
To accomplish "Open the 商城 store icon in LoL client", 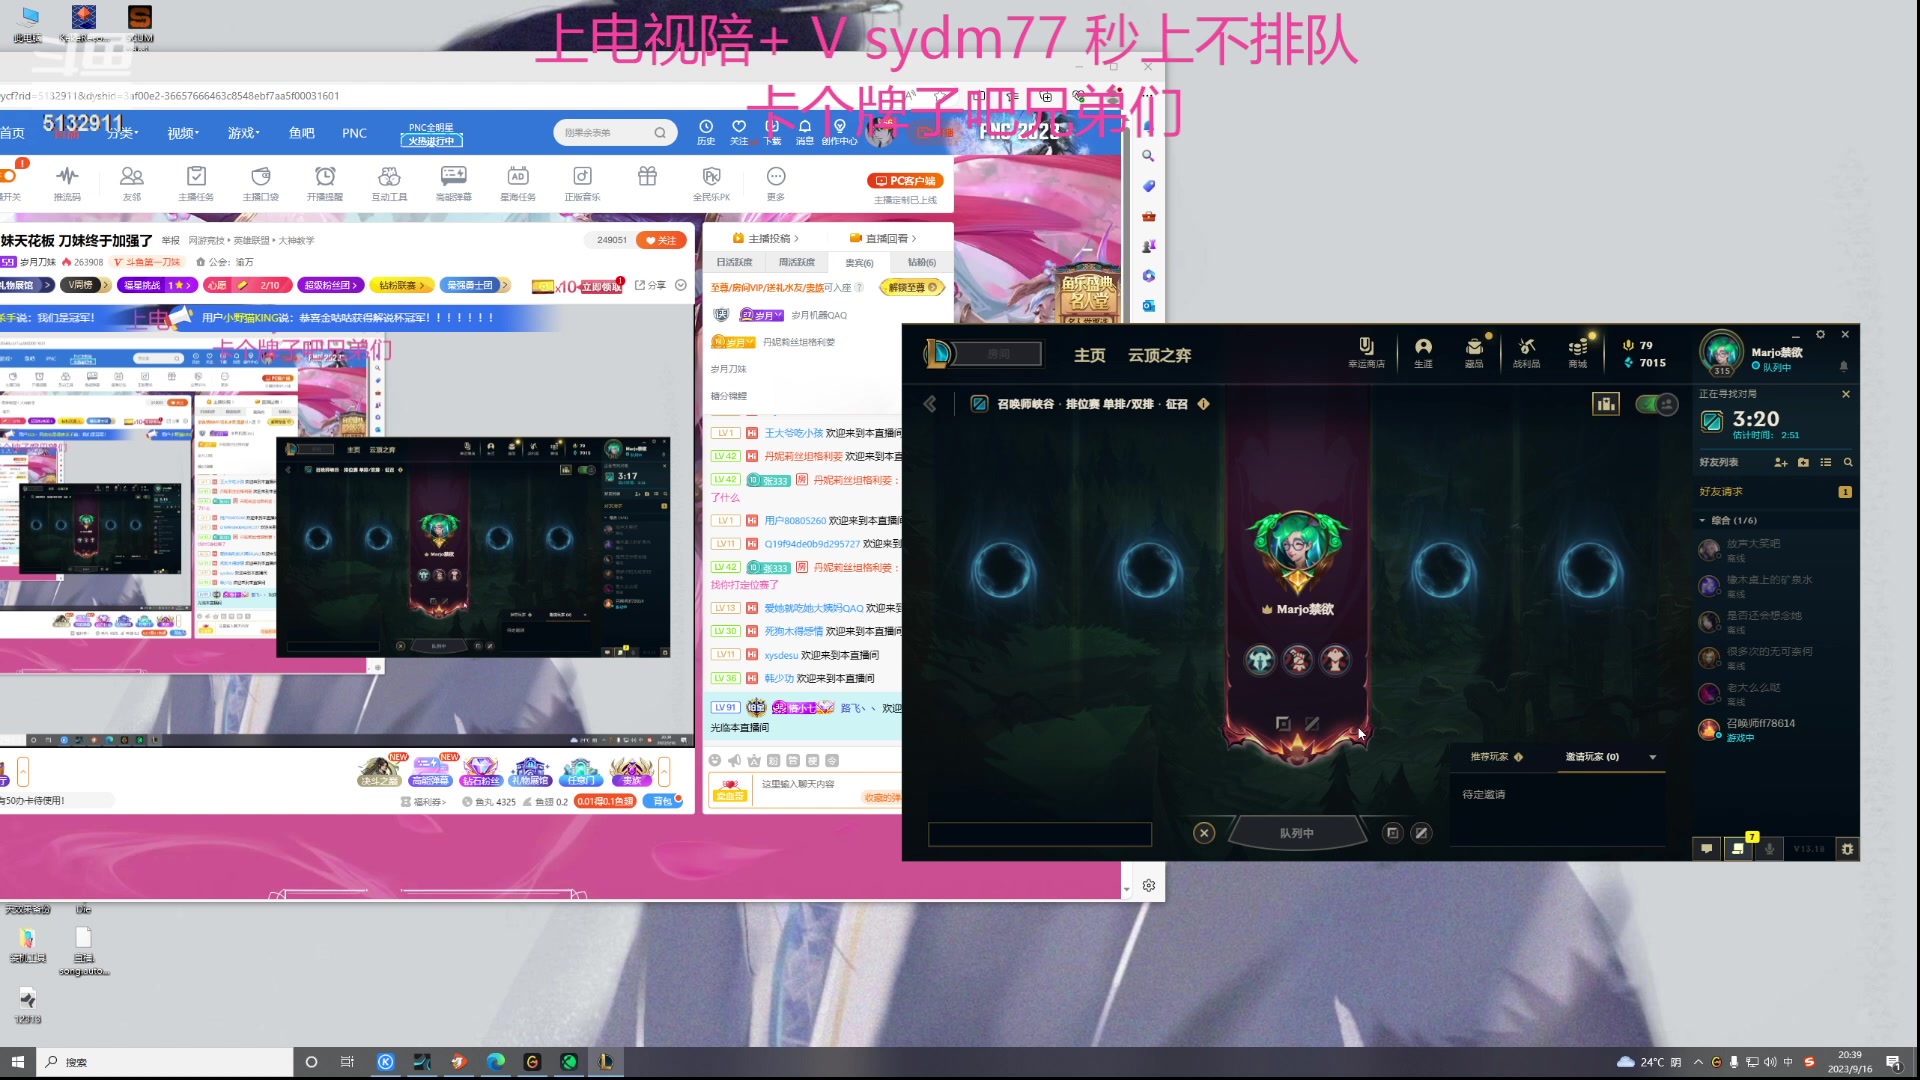I will coord(1579,353).
